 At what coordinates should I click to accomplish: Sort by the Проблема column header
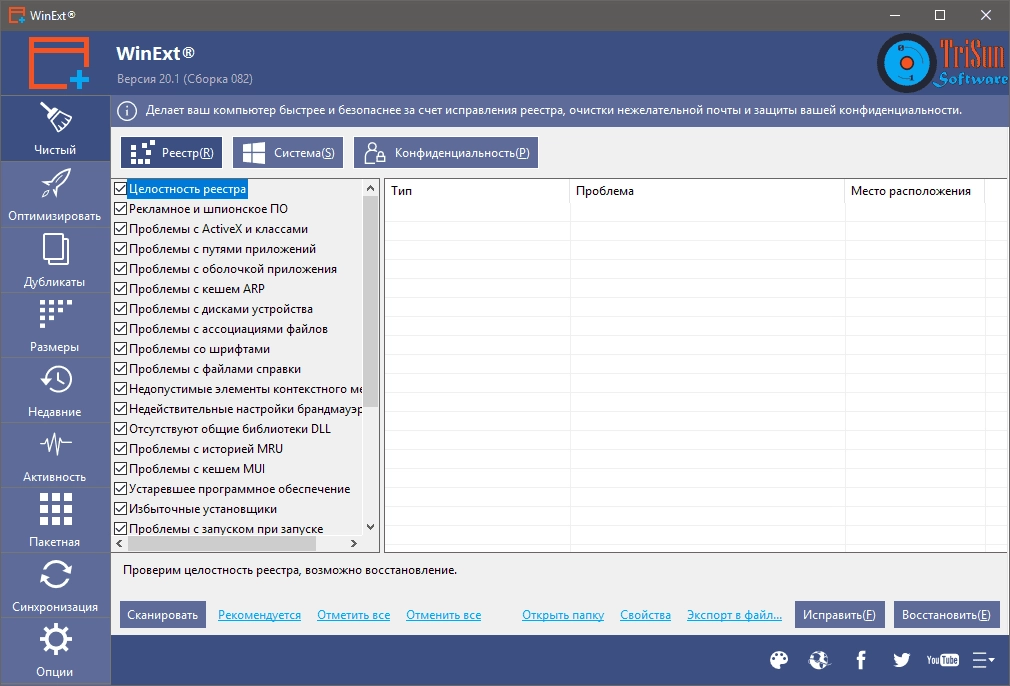[707, 191]
